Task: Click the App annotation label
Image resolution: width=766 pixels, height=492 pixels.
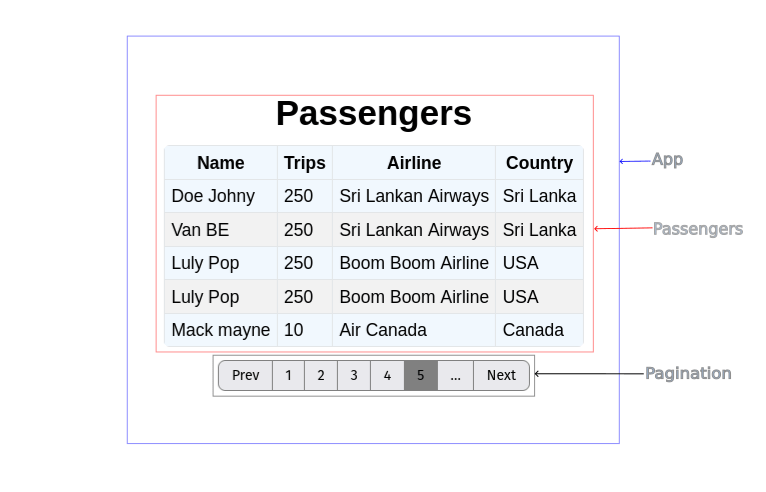Action: (667, 159)
